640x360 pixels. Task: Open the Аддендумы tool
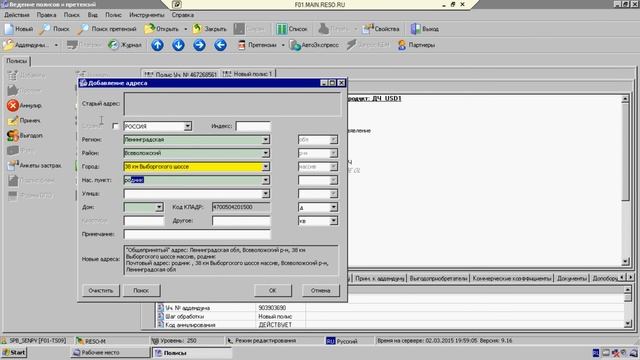27,45
